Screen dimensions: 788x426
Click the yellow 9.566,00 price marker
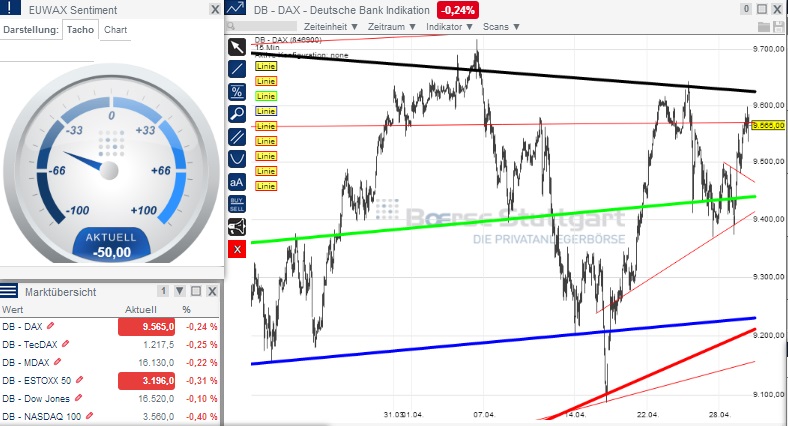click(768, 125)
